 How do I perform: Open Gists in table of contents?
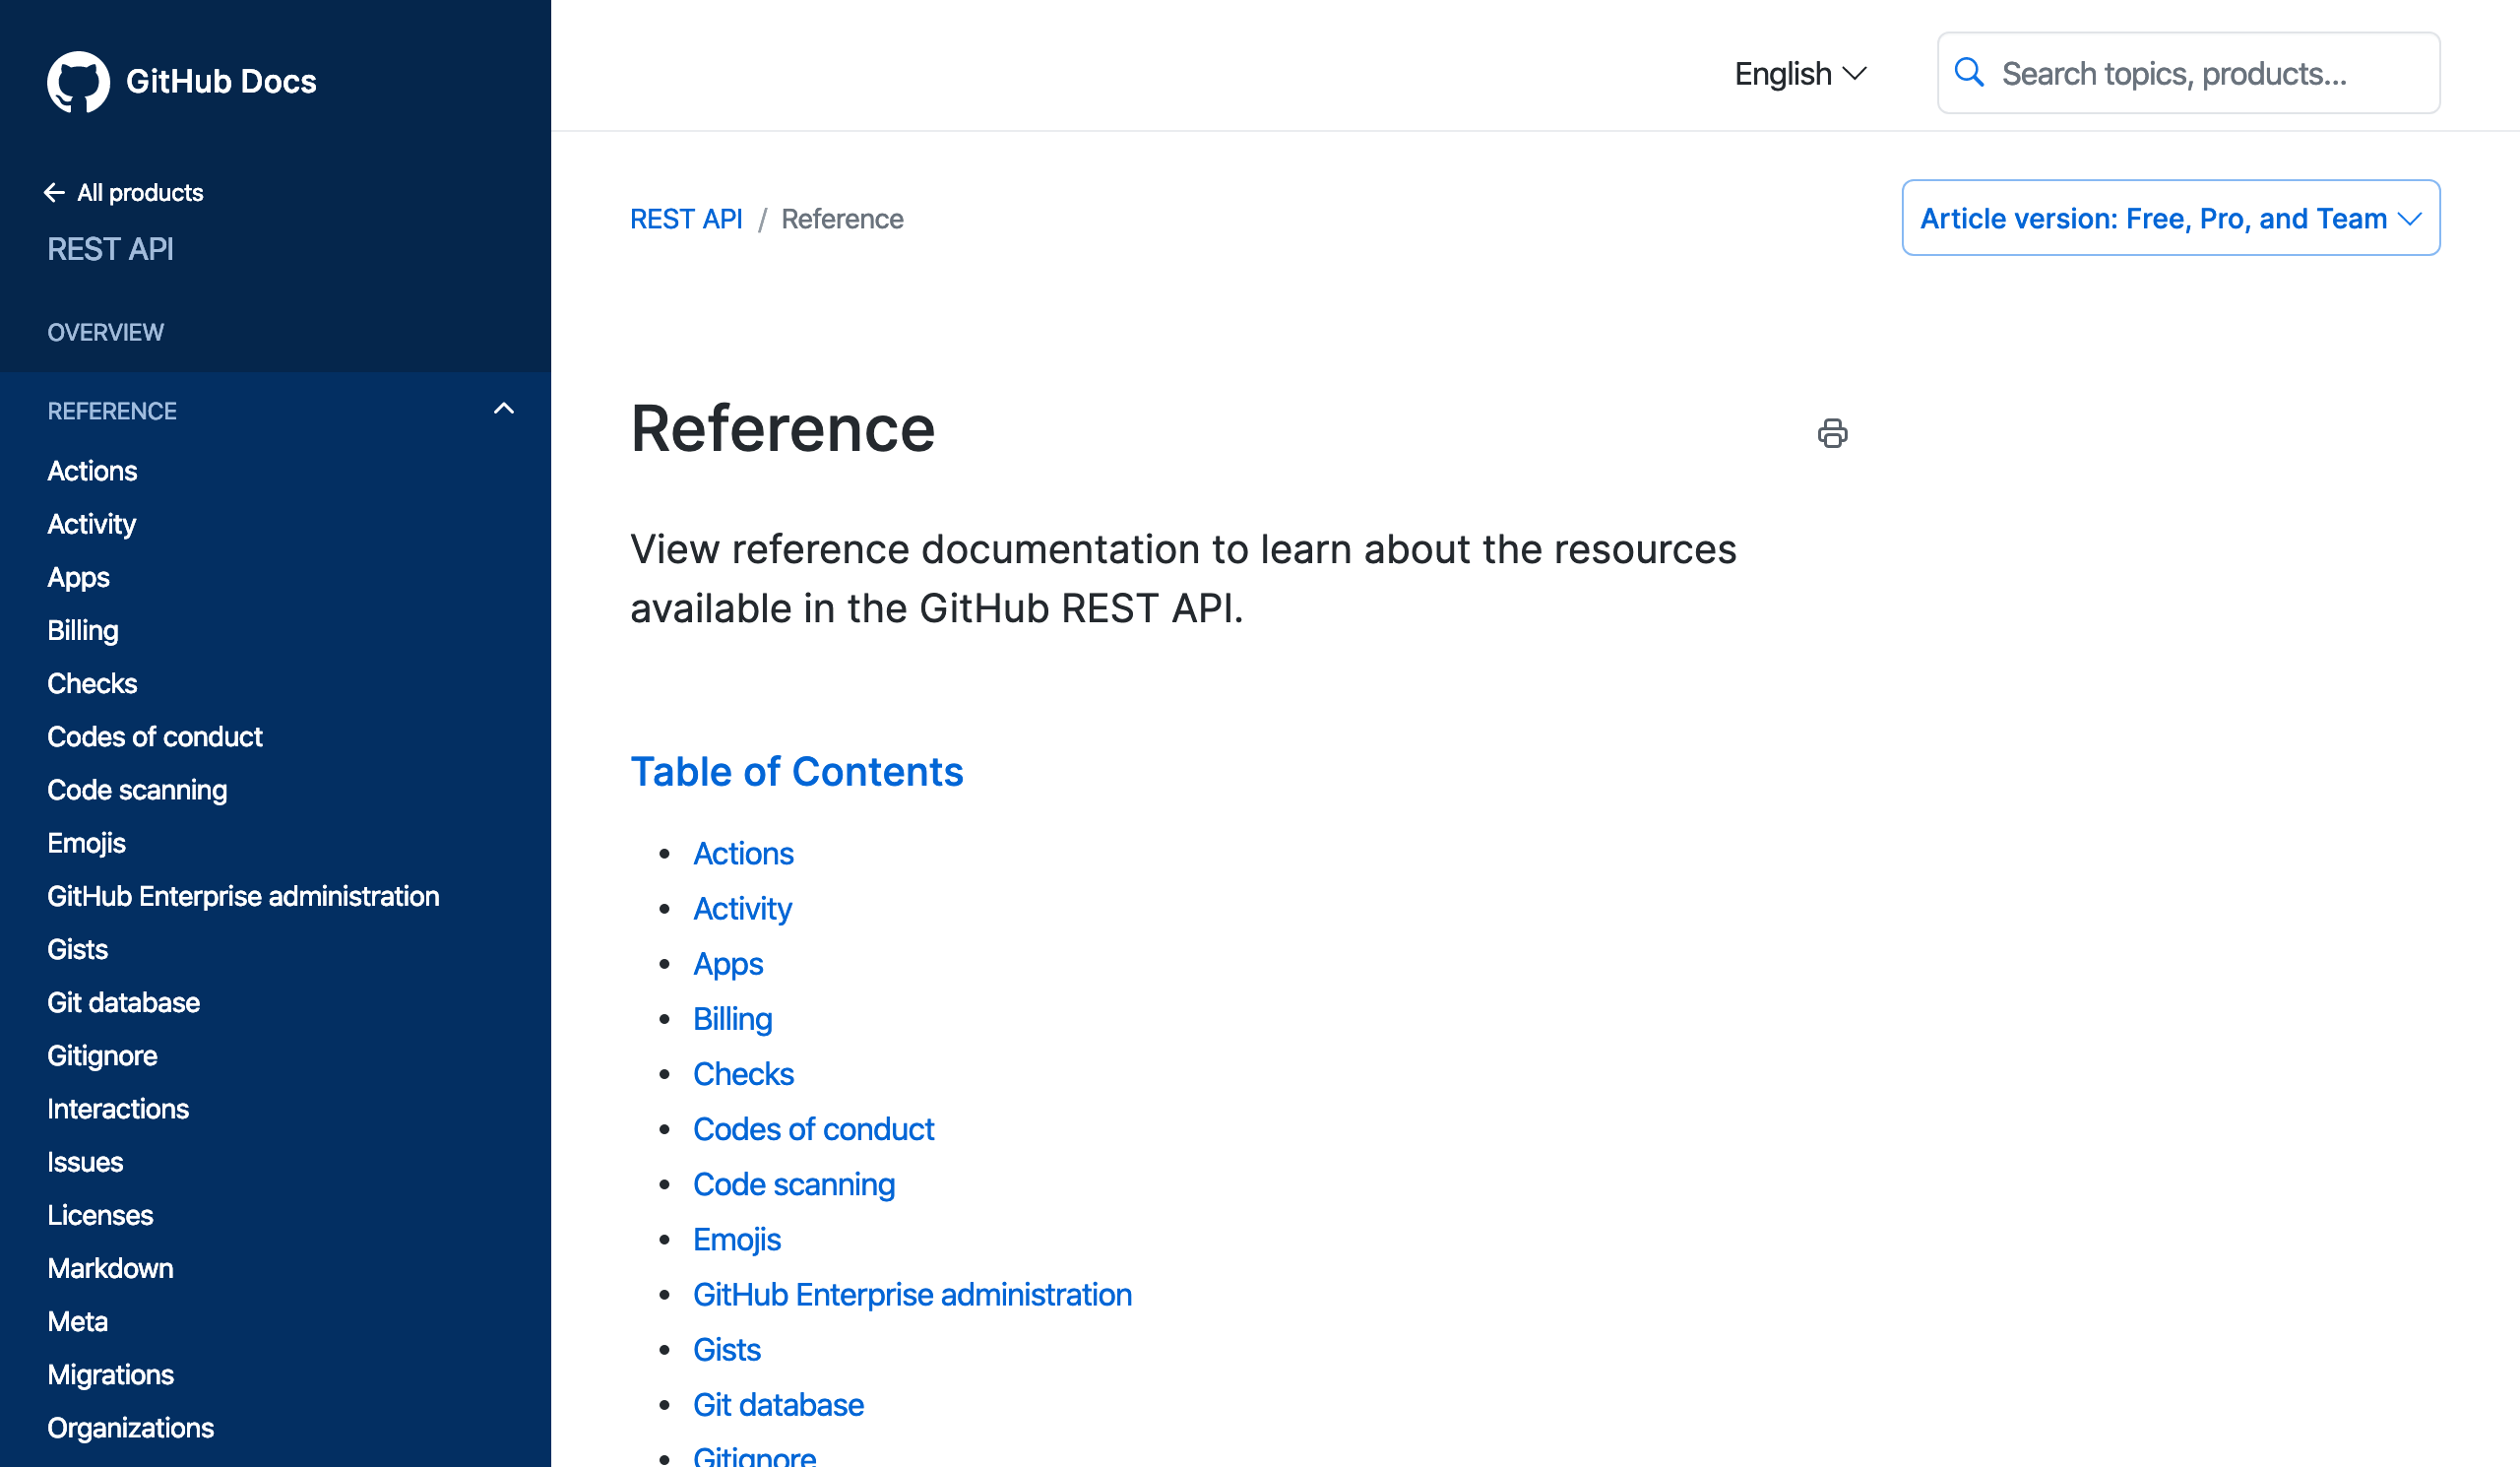[727, 1349]
